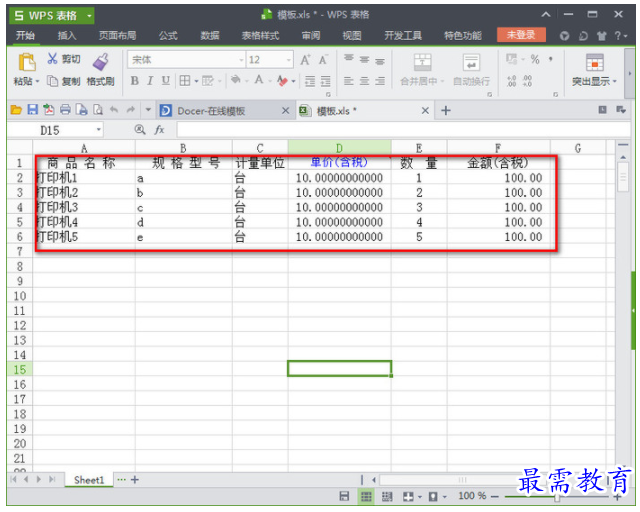Save file with floppy icon
This screenshot has width=640, height=512.
[x=33, y=109]
